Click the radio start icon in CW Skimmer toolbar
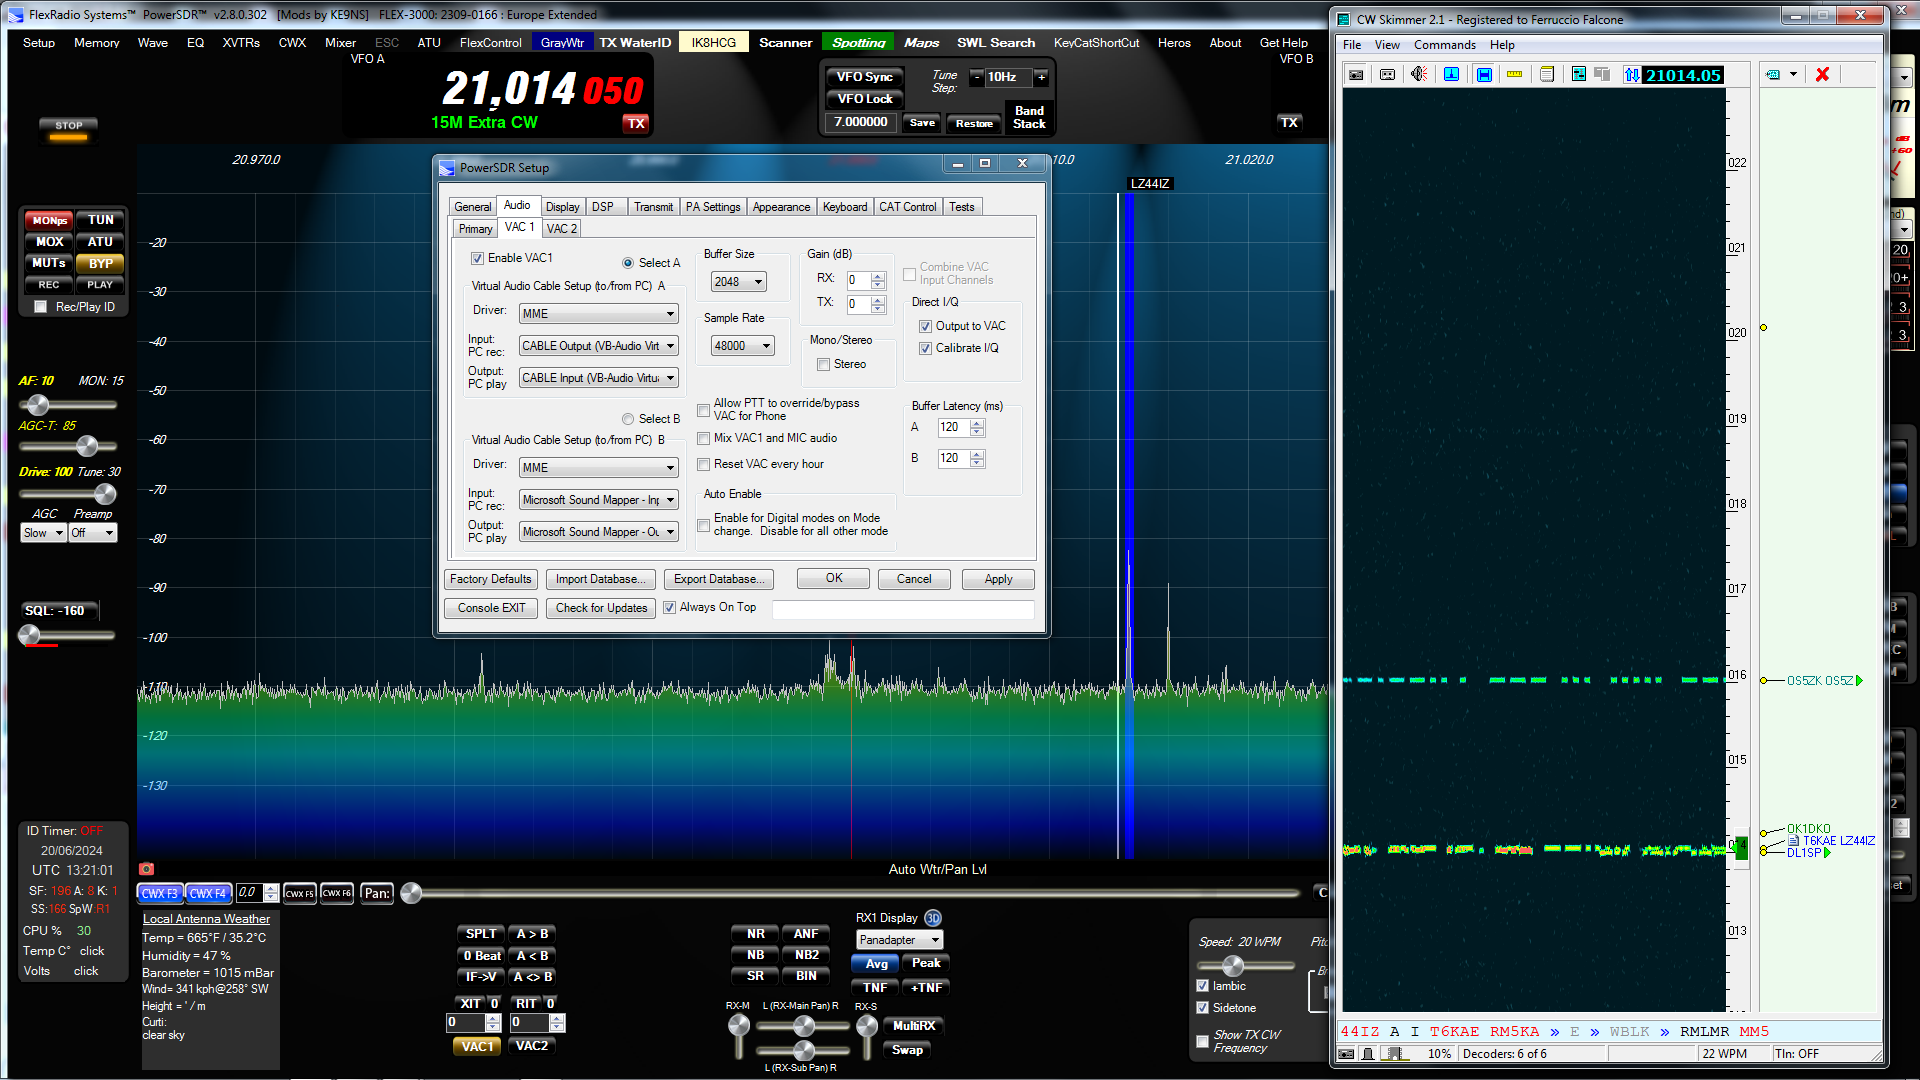This screenshot has height=1080, width=1920. [x=1356, y=75]
